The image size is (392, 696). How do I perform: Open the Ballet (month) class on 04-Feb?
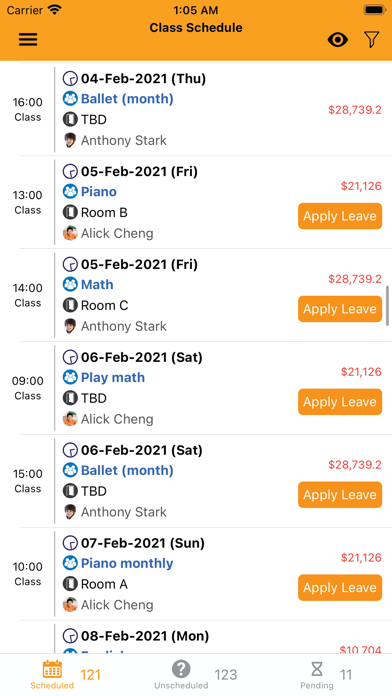click(127, 99)
